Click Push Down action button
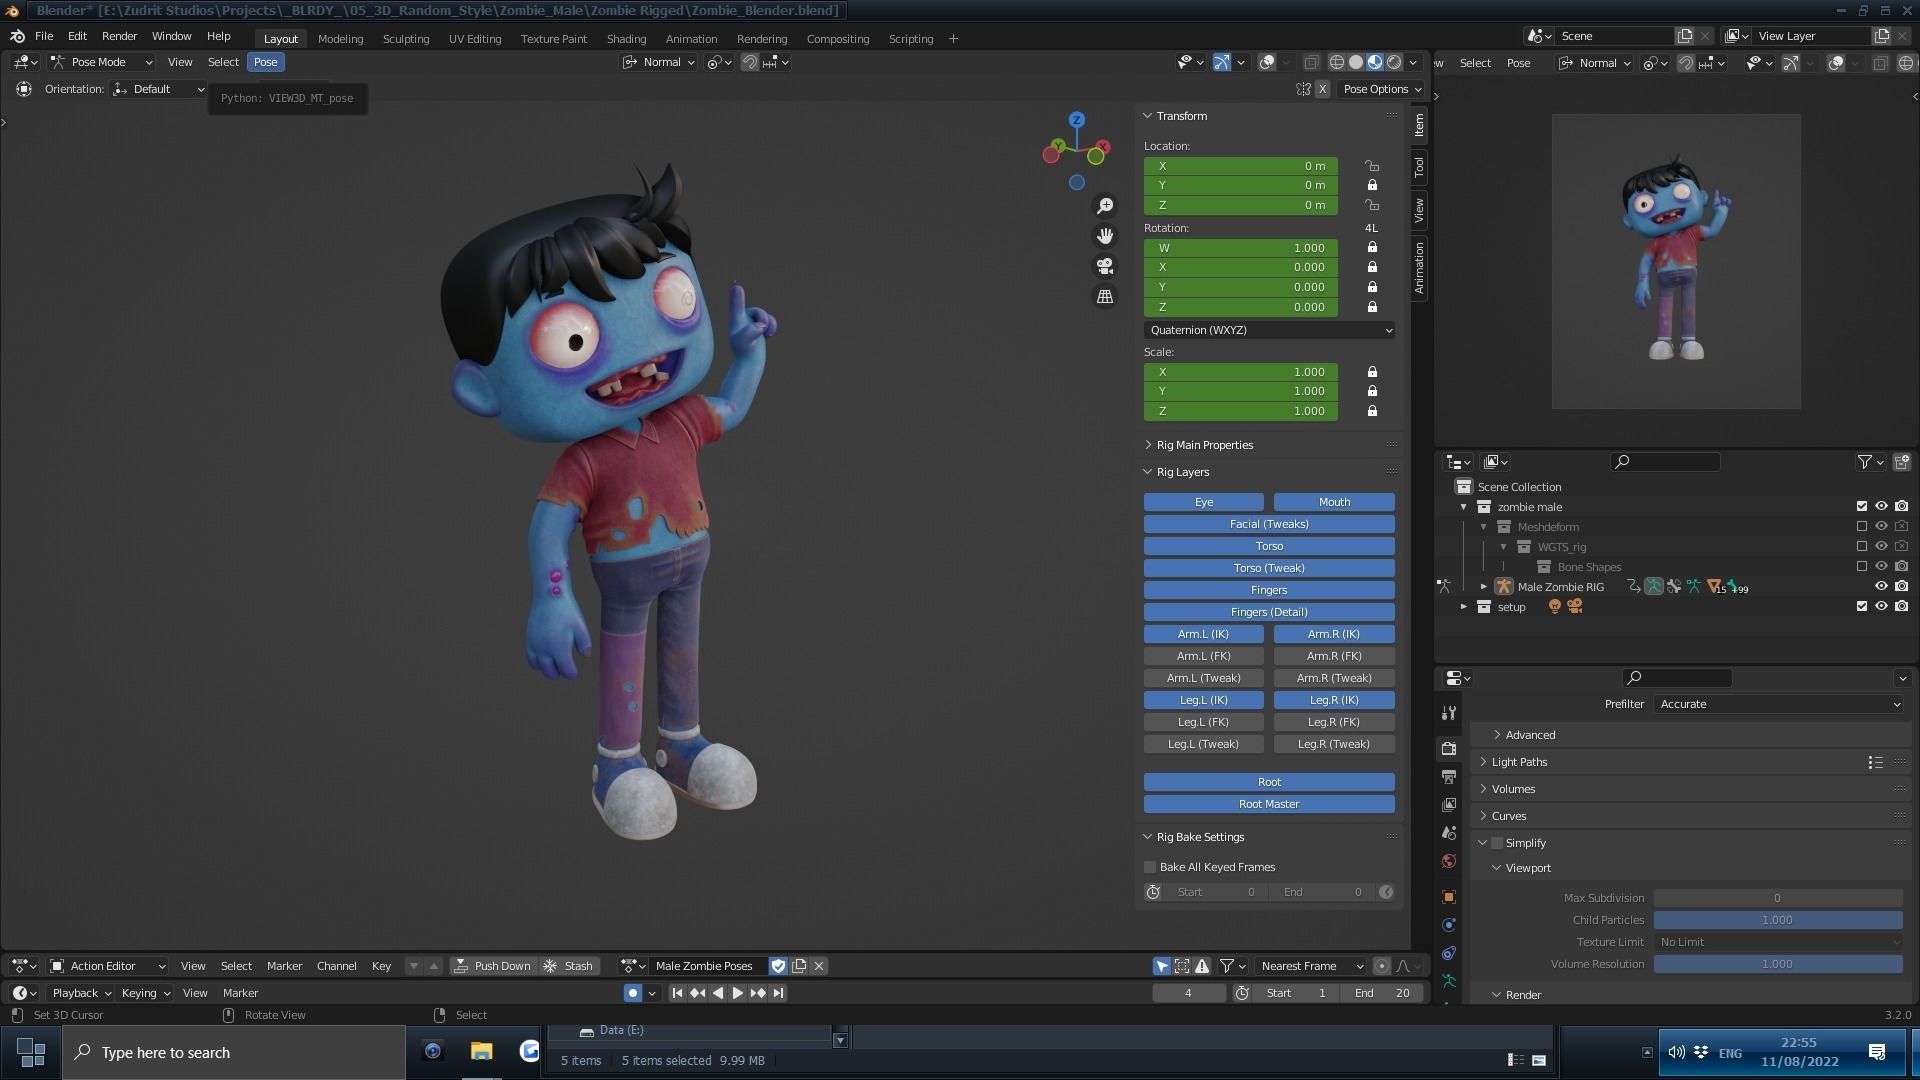The image size is (1920, 1080). click(x=492, y=966)
